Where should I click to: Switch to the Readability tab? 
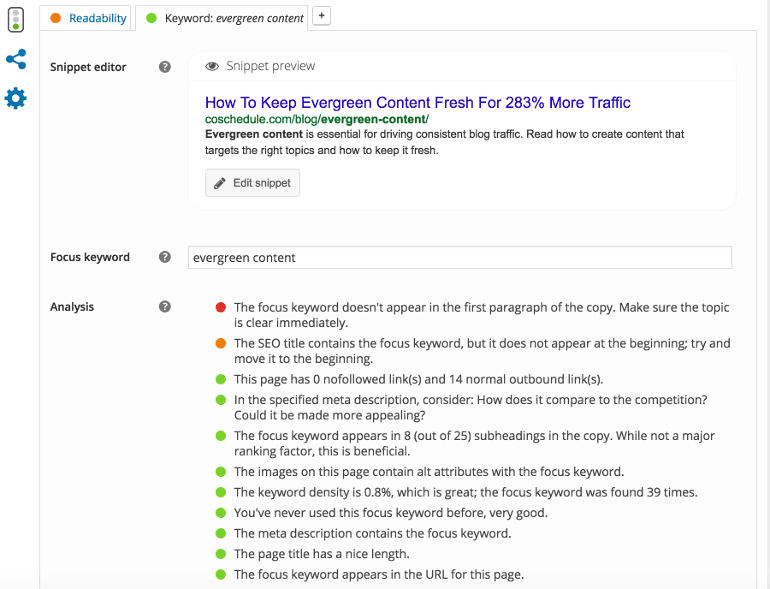(88, 18)
